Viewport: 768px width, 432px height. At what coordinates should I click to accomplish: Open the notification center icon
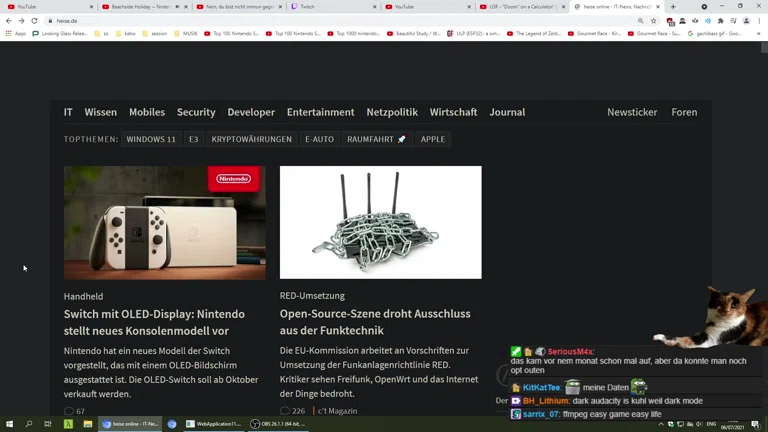coord(755,425)
